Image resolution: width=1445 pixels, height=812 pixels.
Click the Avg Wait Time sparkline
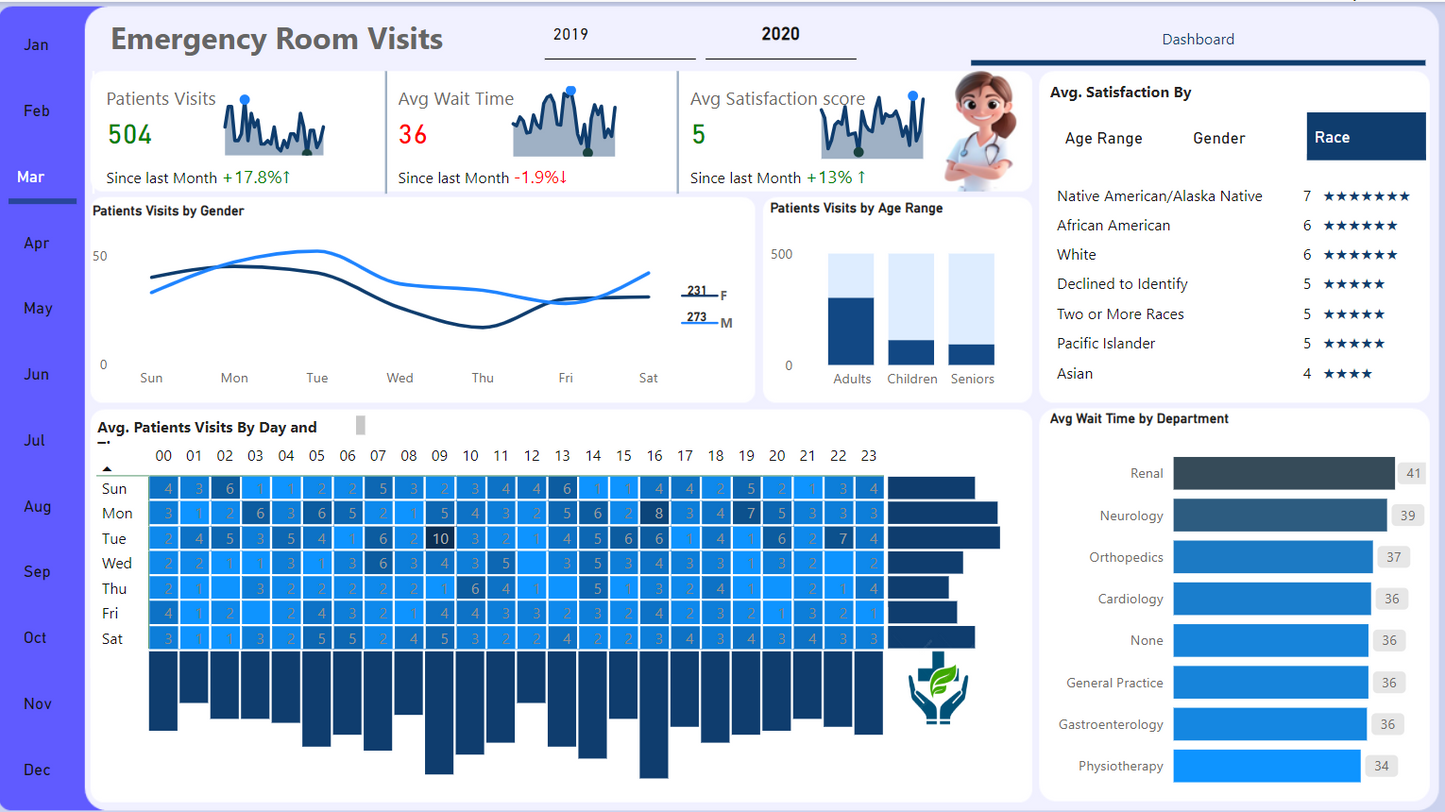pyautogui.click(x=564, y=125)
